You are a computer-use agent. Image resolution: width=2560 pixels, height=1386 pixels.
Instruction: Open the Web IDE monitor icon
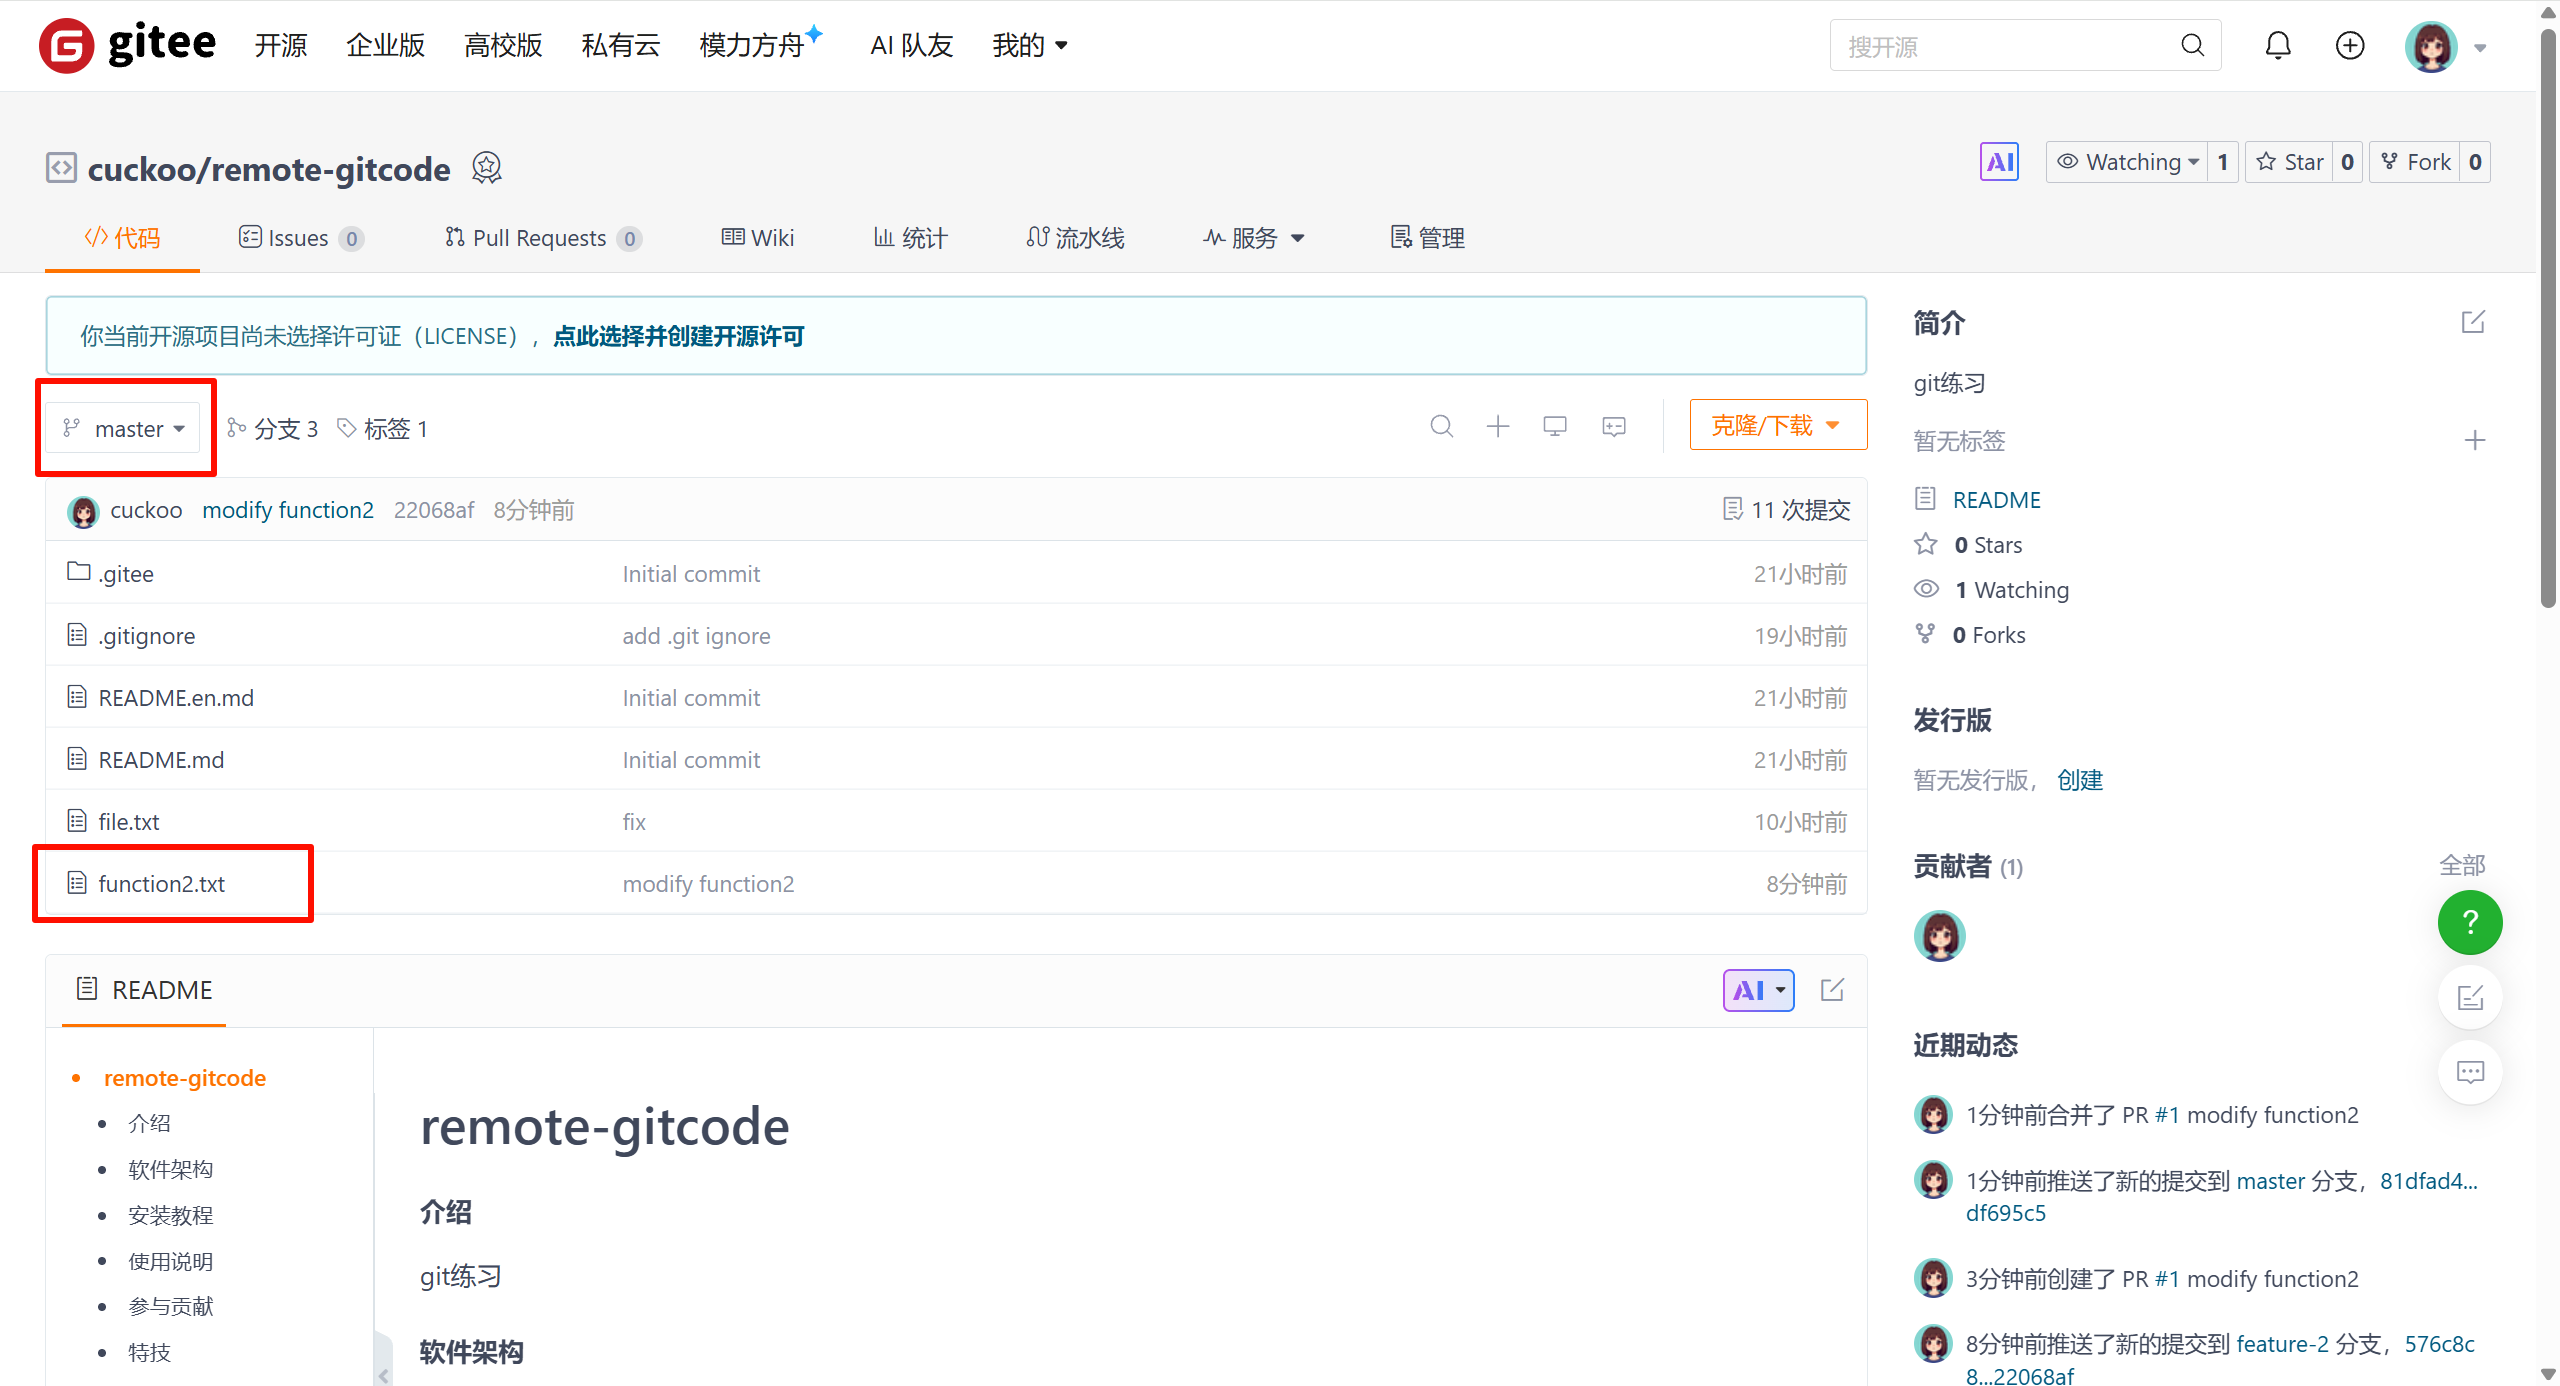(1554, 427)
